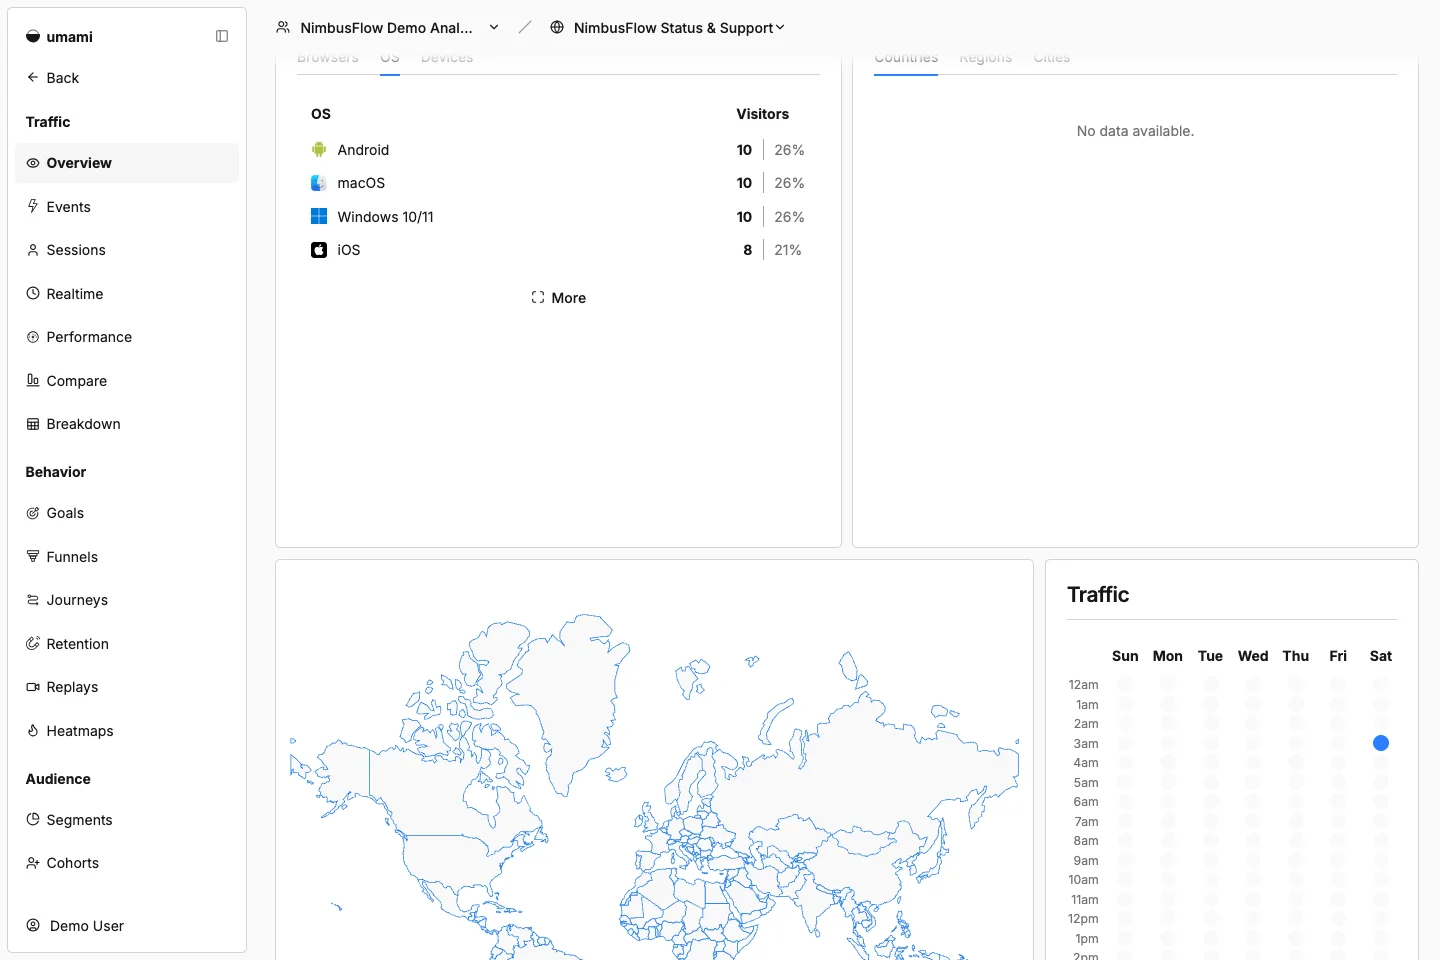Open the NimbusFlow Demo Analytics team dropdown
The height and width of the screenshot is (960, 1440).
[x=388, y=28]
